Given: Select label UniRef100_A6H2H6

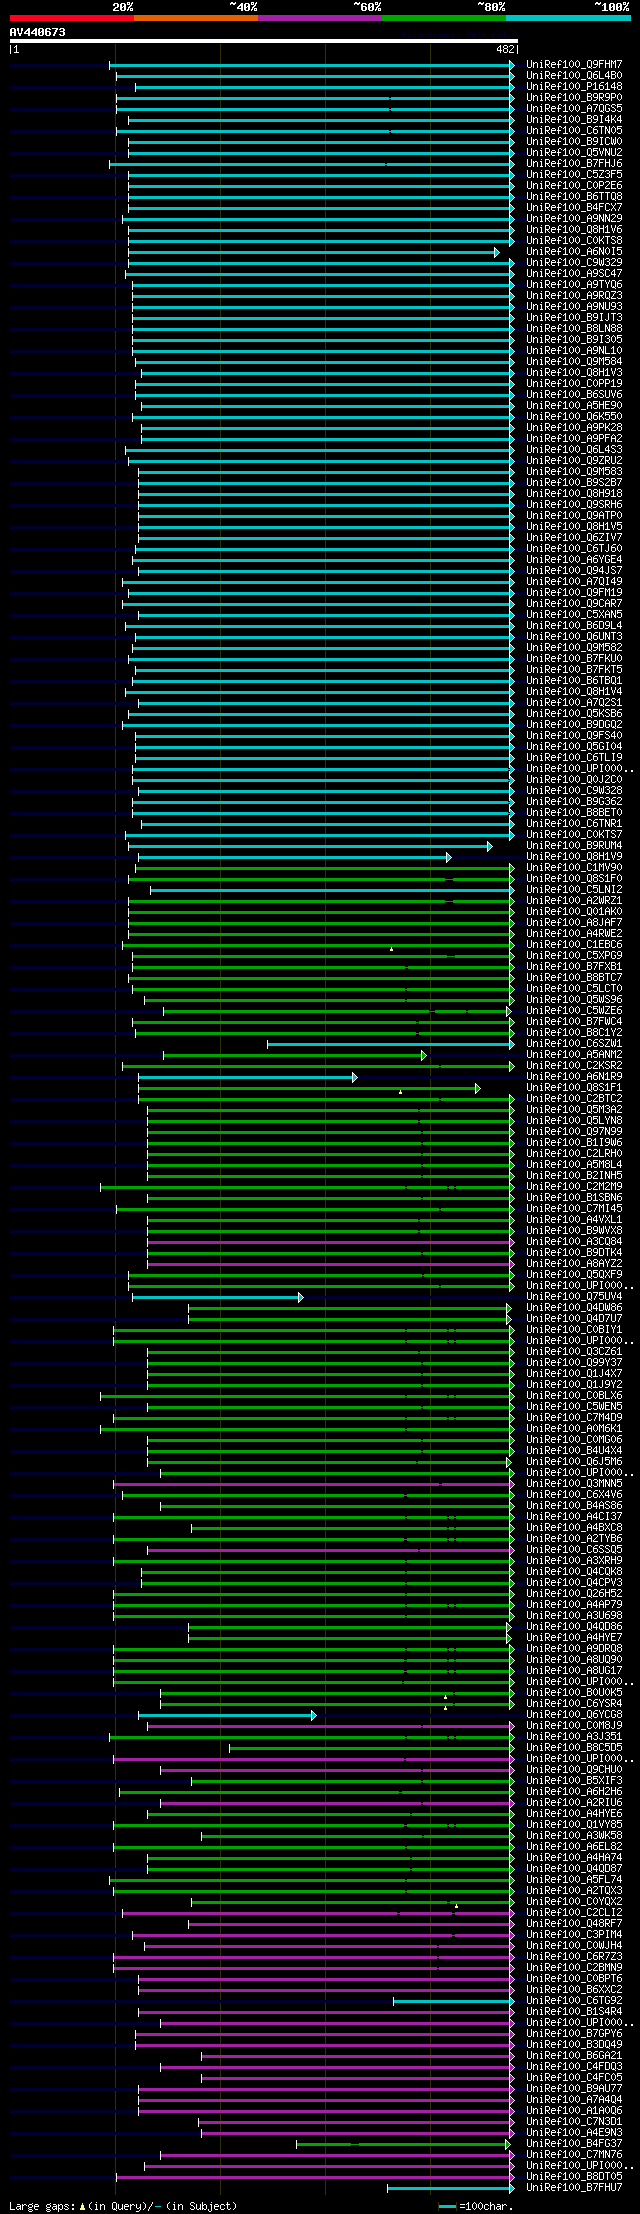Looking at the screenshot, I should coord(574,1791).
